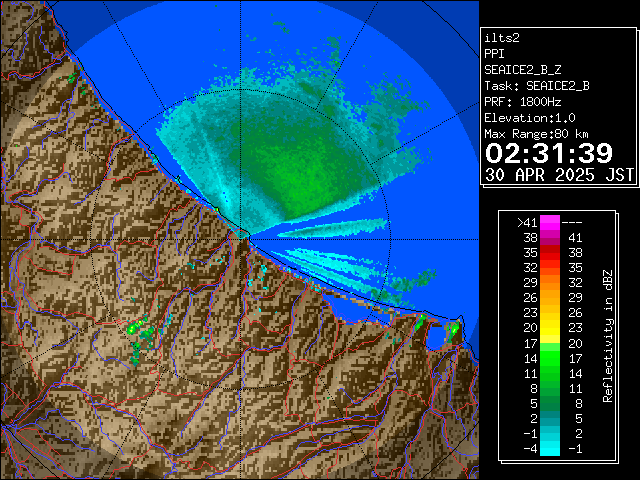Viewport: 640px width, 480px height.
Task: Click the 'Max Range:80 km' text
Action: coord(536,134)
